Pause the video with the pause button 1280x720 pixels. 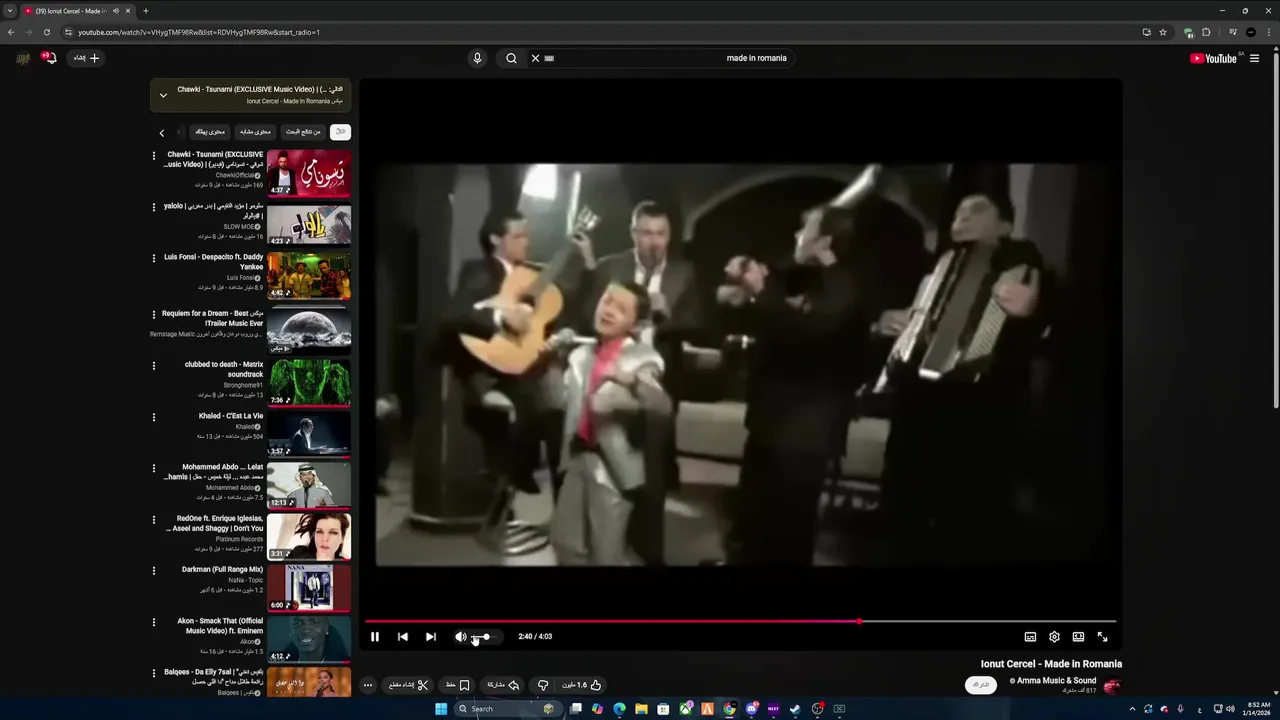tap(375, 637)
